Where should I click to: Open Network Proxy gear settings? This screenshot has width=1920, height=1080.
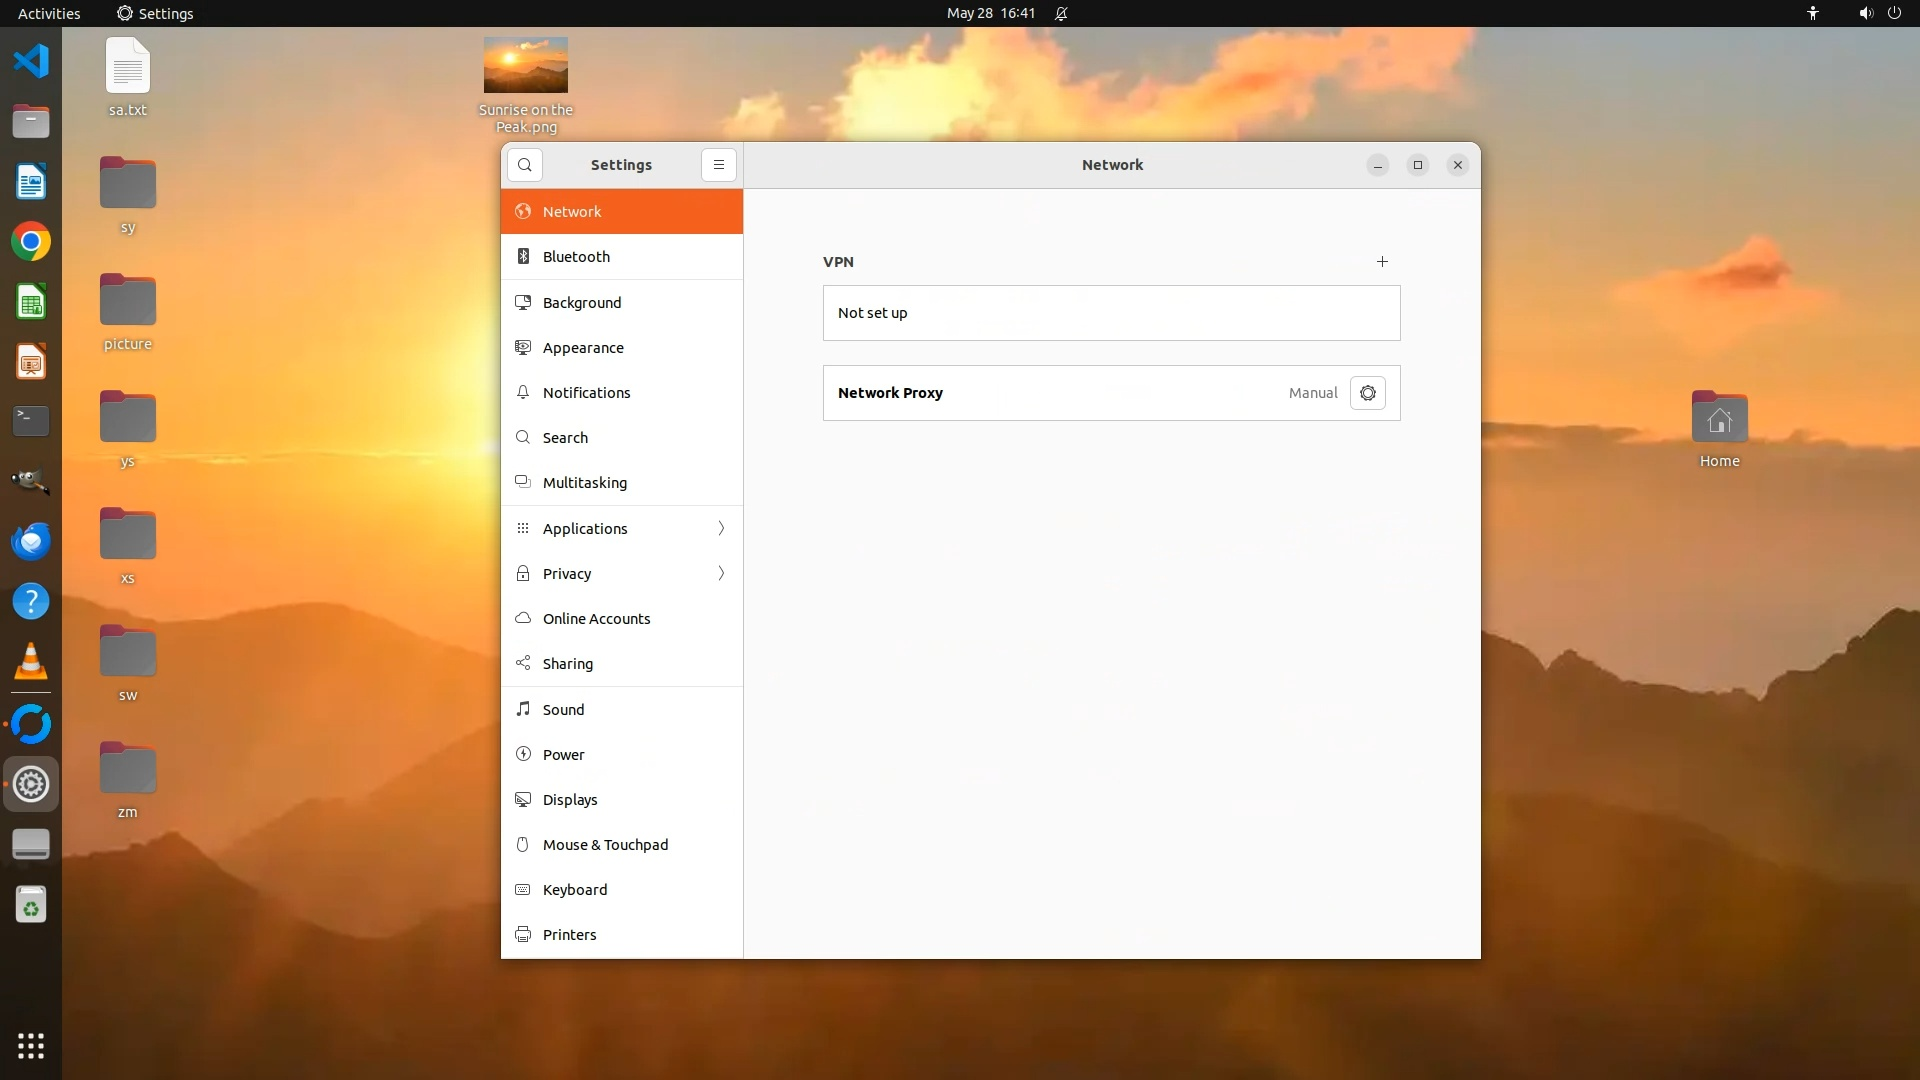click(x=1367, y=393)
